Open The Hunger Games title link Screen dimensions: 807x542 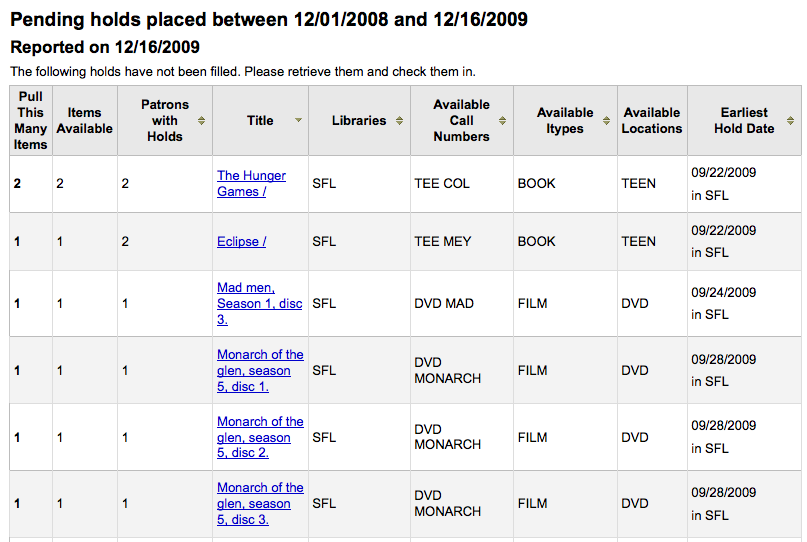pyautogui.click(x=251, y=183)
